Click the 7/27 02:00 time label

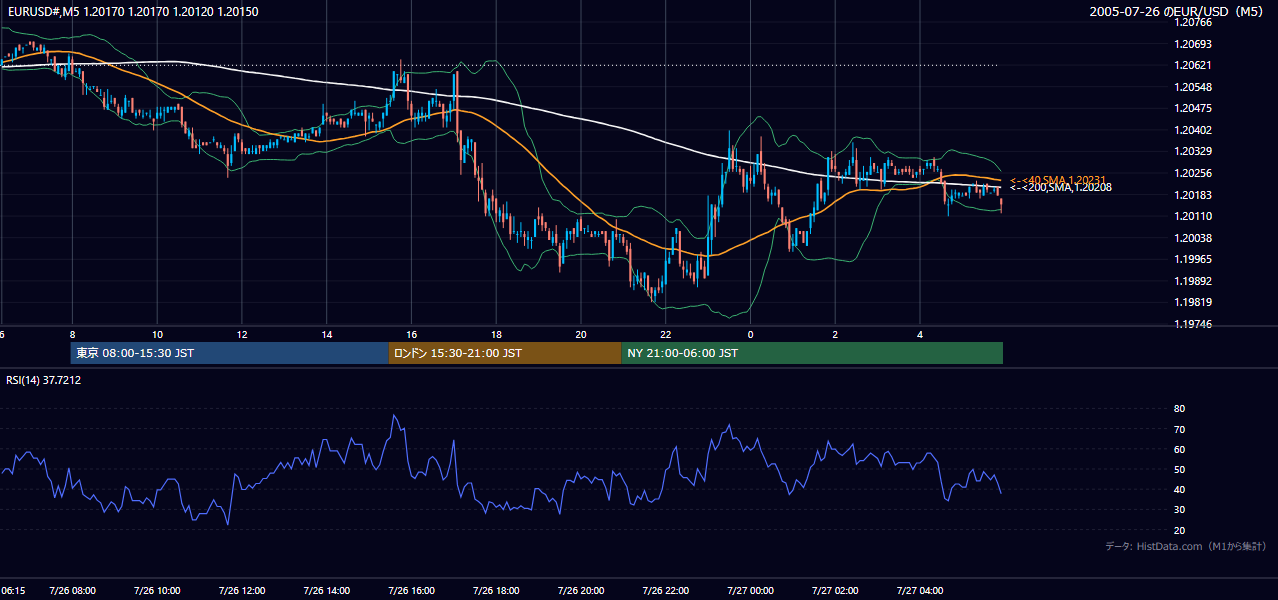tap(836, 591)
